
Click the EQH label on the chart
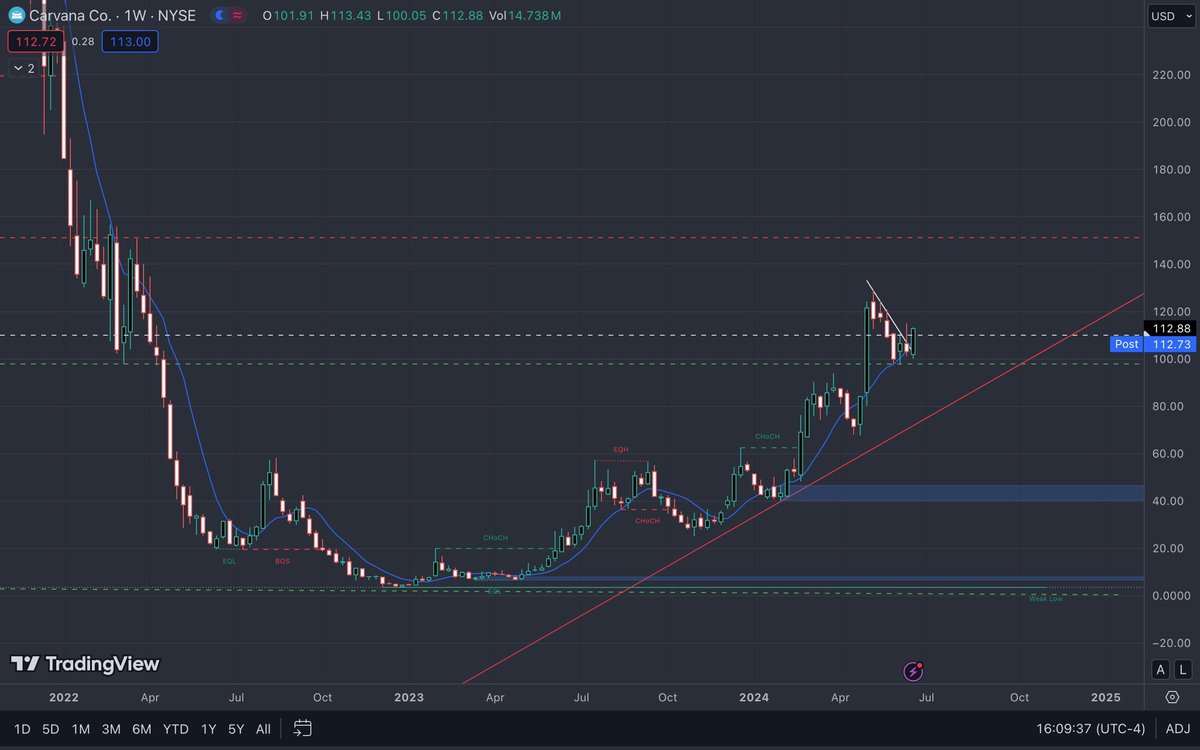621,451
